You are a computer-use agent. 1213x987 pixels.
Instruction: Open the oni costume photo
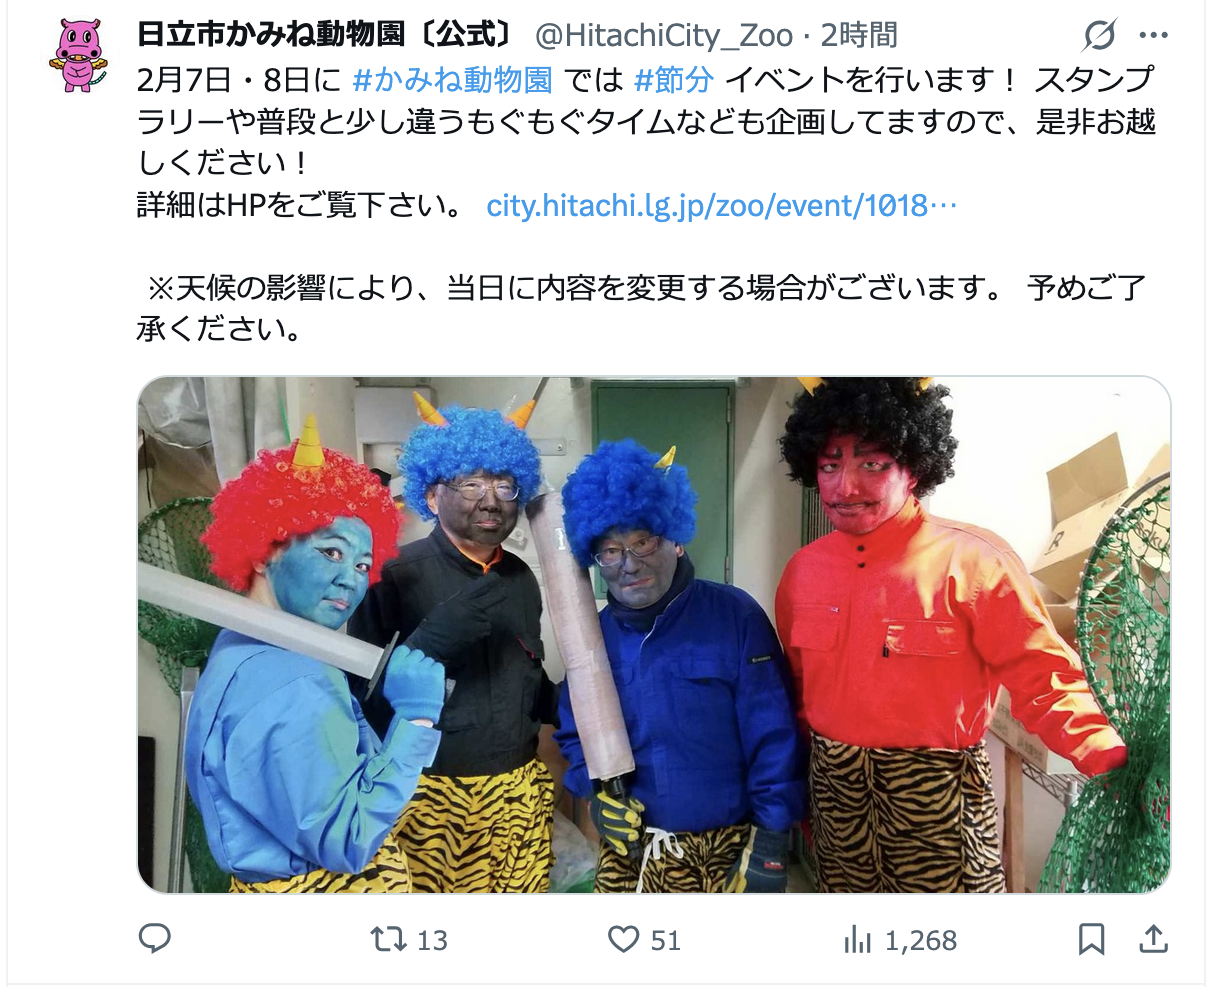pyautogui.click(x=654, y=634)
